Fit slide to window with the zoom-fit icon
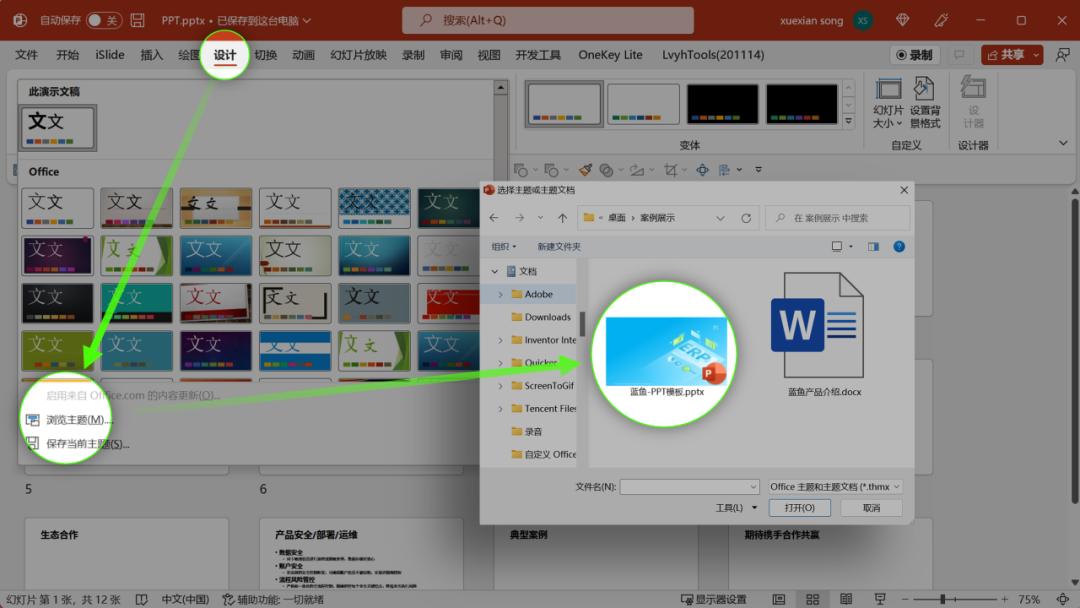Image resolution: width=1080 pixels, height=608 pixels. click(x=1063, y=598)
